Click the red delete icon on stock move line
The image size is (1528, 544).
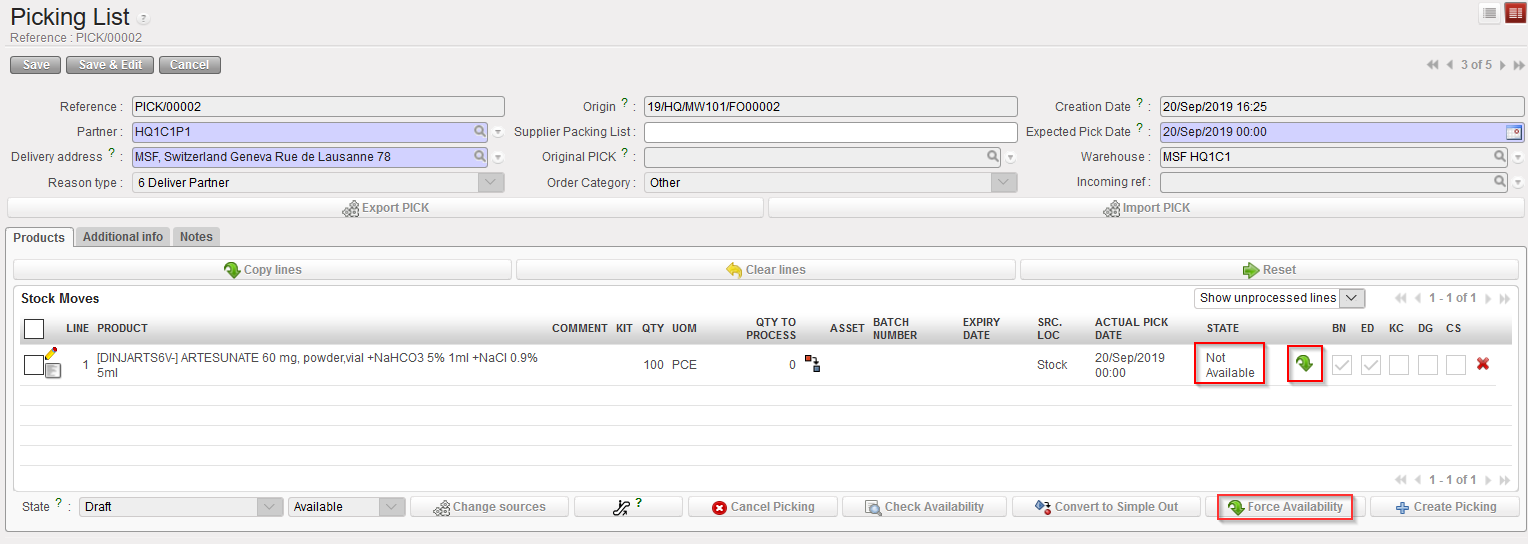click(x=1482, y=364)
